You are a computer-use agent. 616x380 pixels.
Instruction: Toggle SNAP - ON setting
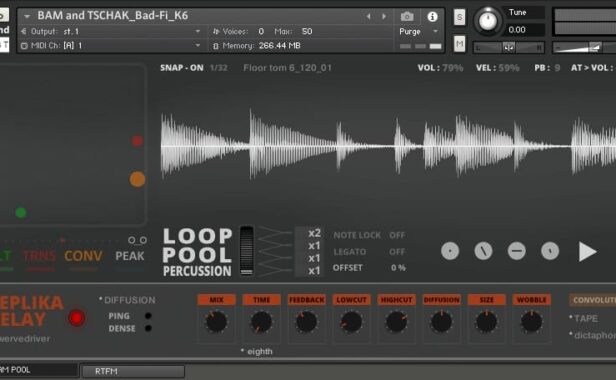click(182, 68)
